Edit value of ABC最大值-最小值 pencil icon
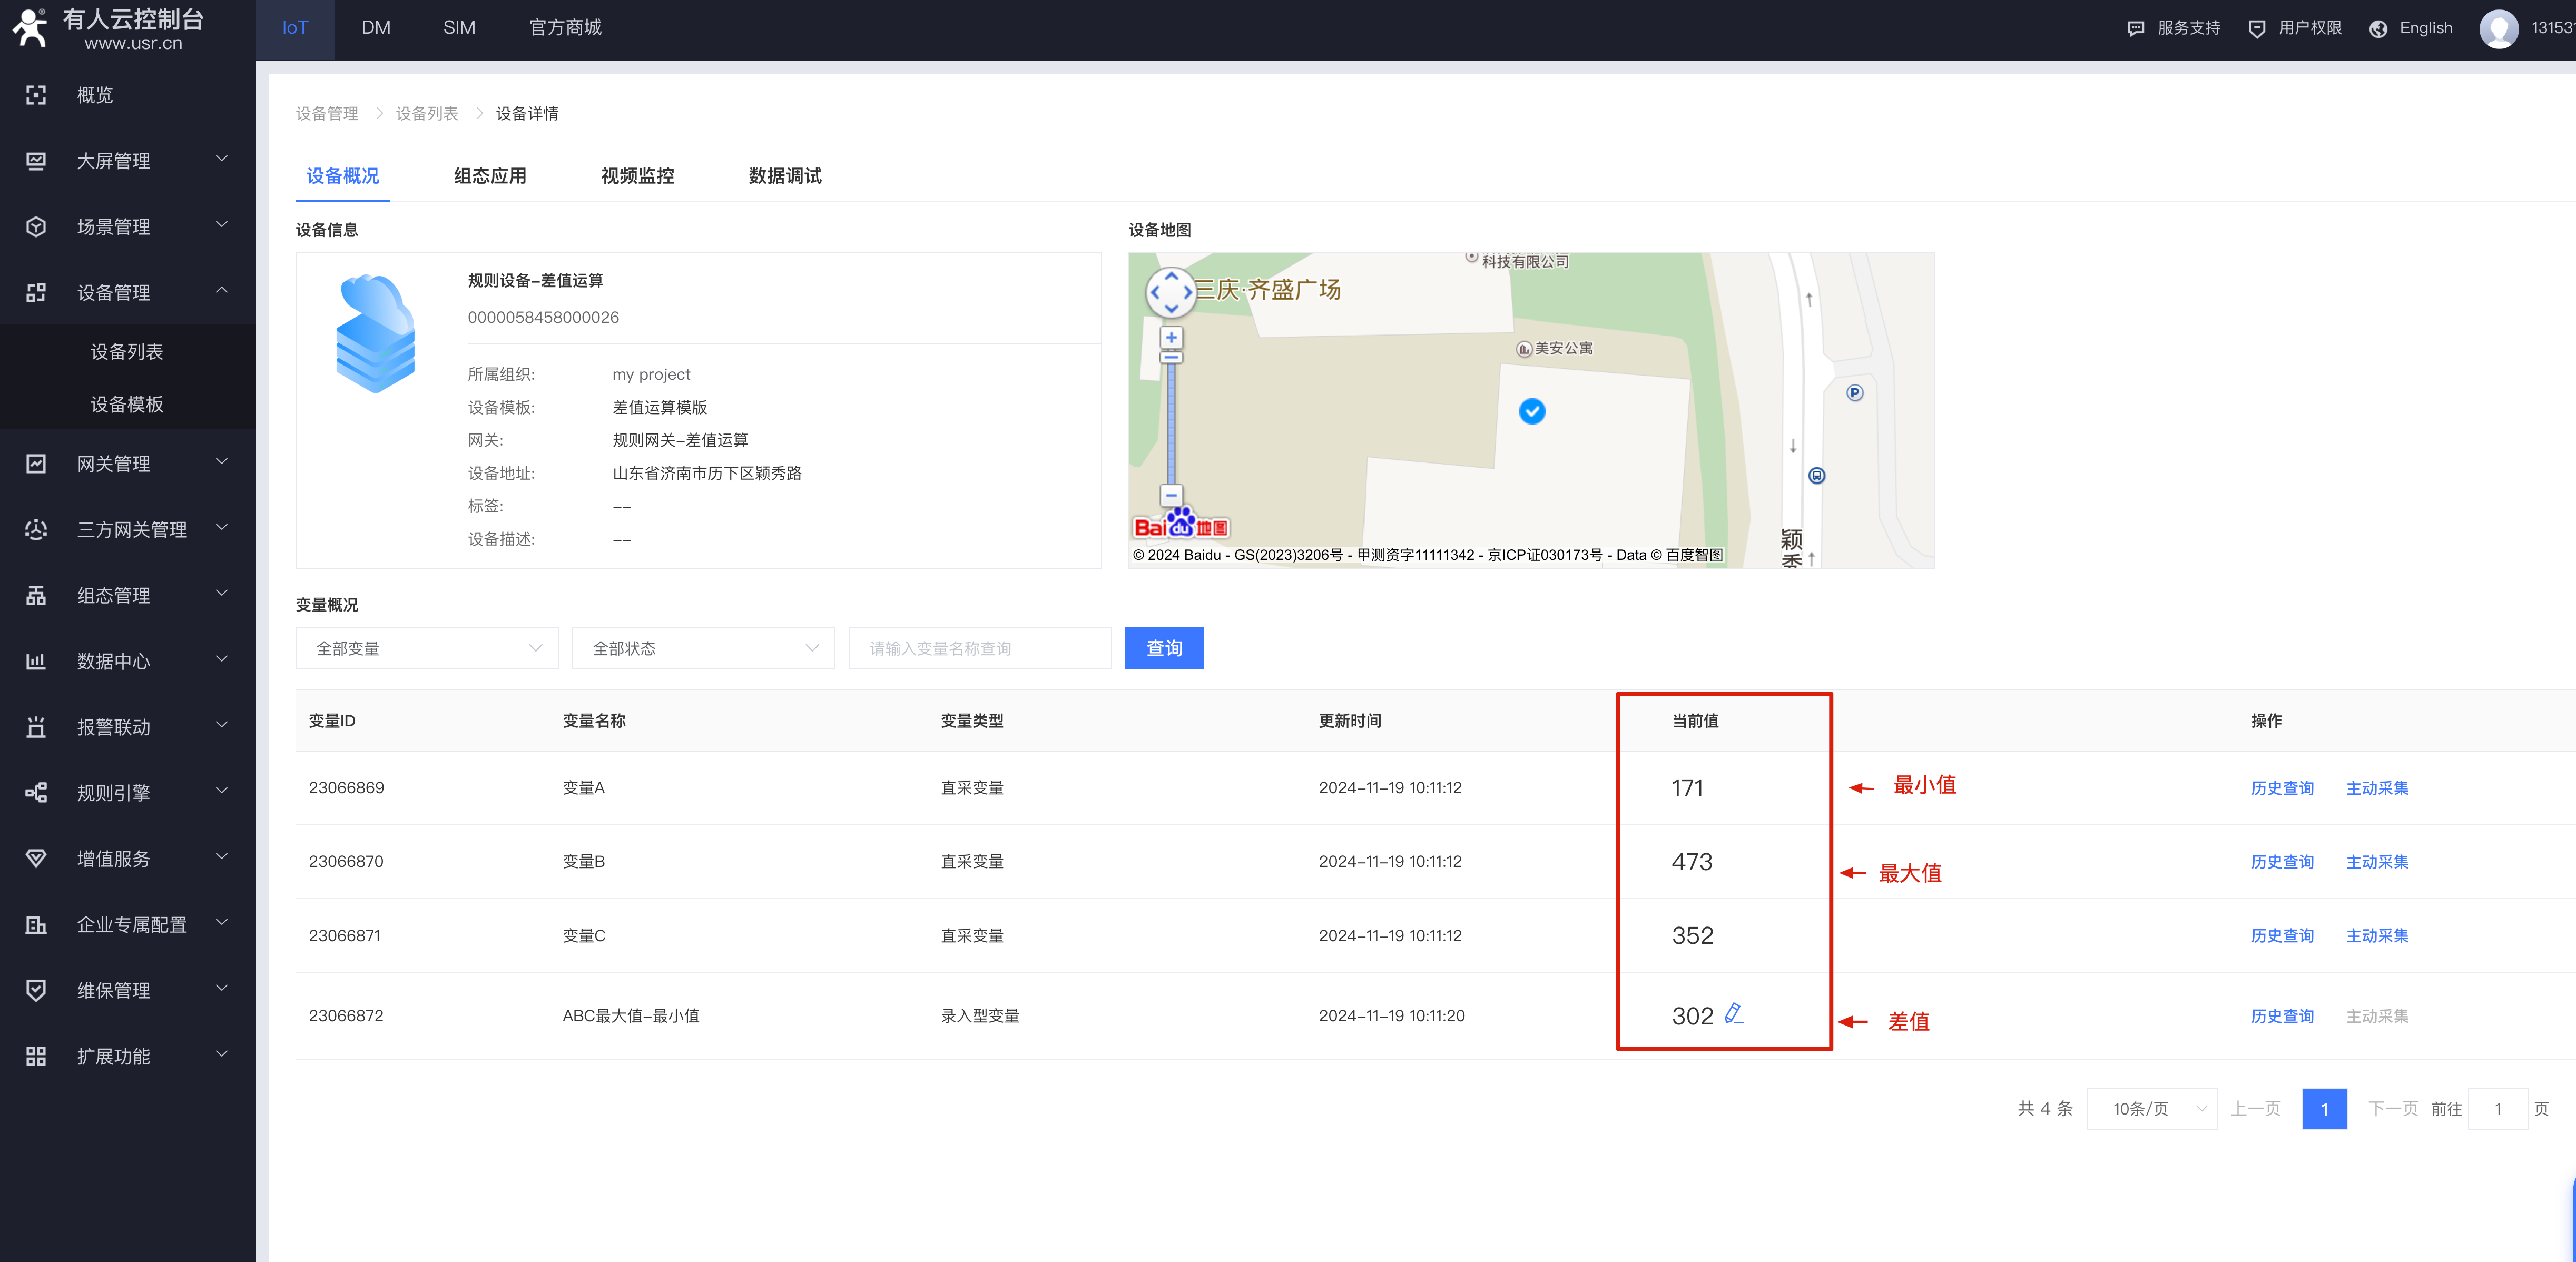Screen dimensions: 2576x1262 point(1734,1014)
